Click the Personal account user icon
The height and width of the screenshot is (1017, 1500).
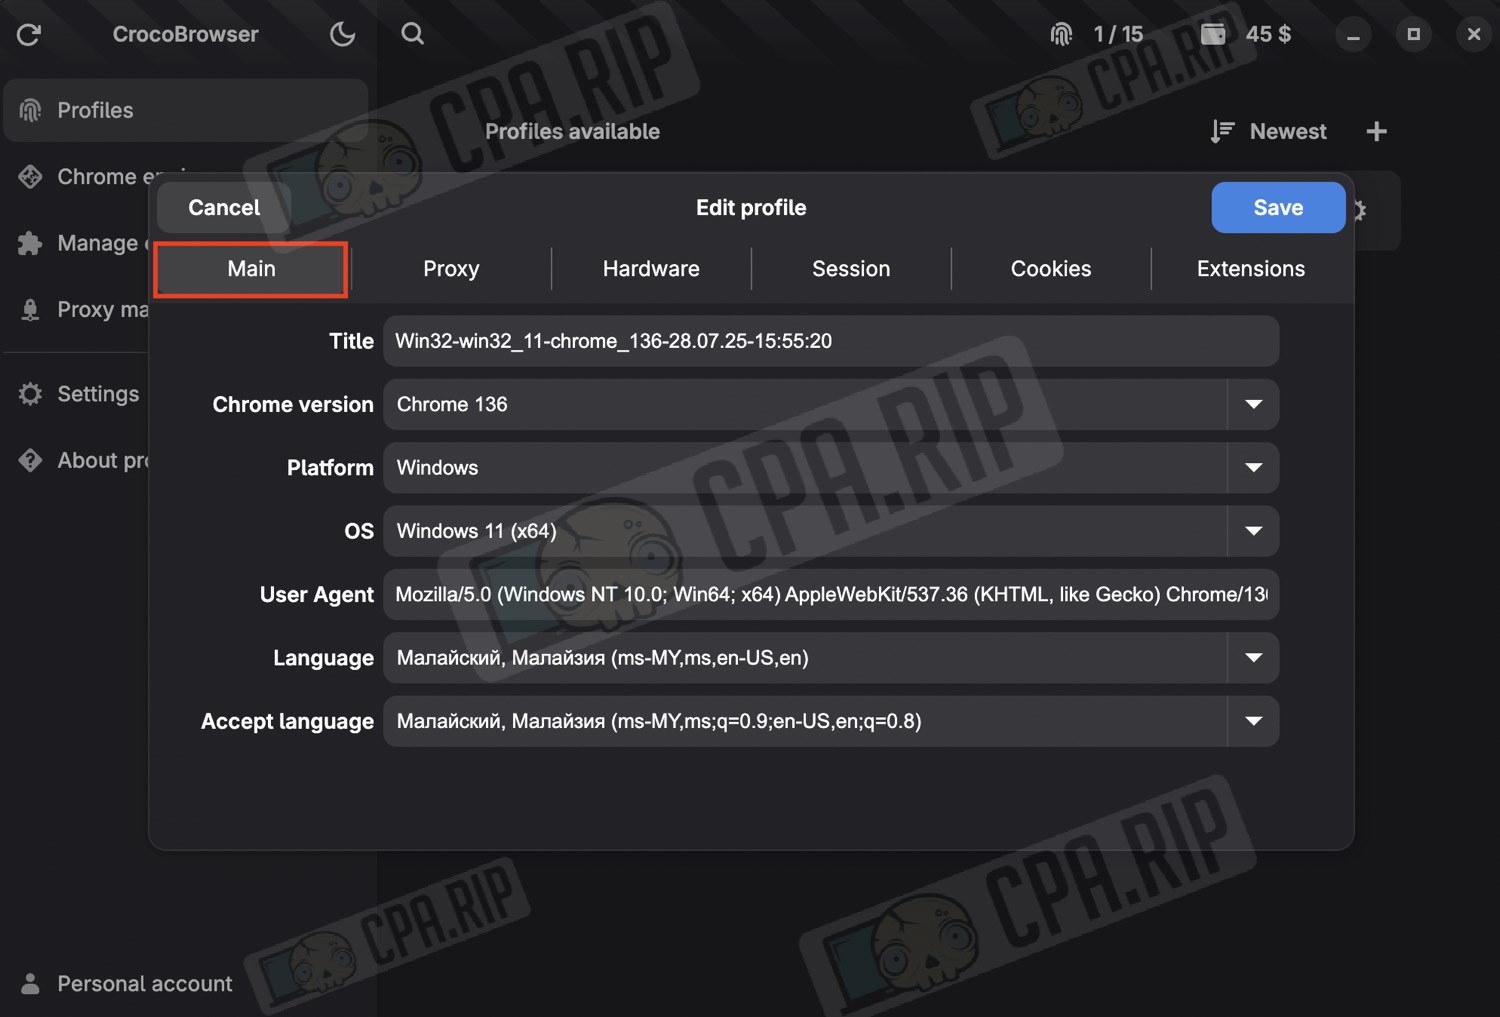pyautogui.click(x=31, y=984)
